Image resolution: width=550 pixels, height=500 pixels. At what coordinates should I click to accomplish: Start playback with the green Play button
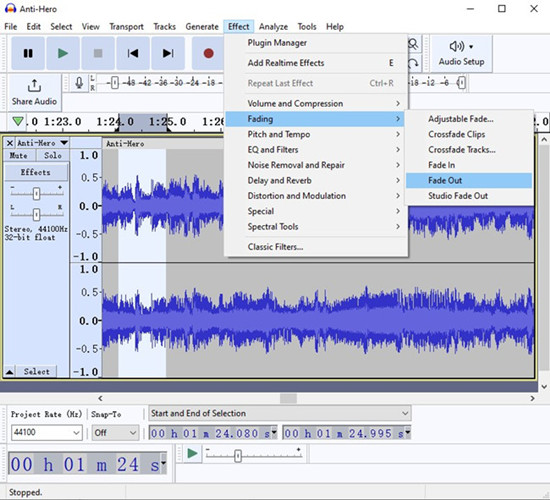63,53
